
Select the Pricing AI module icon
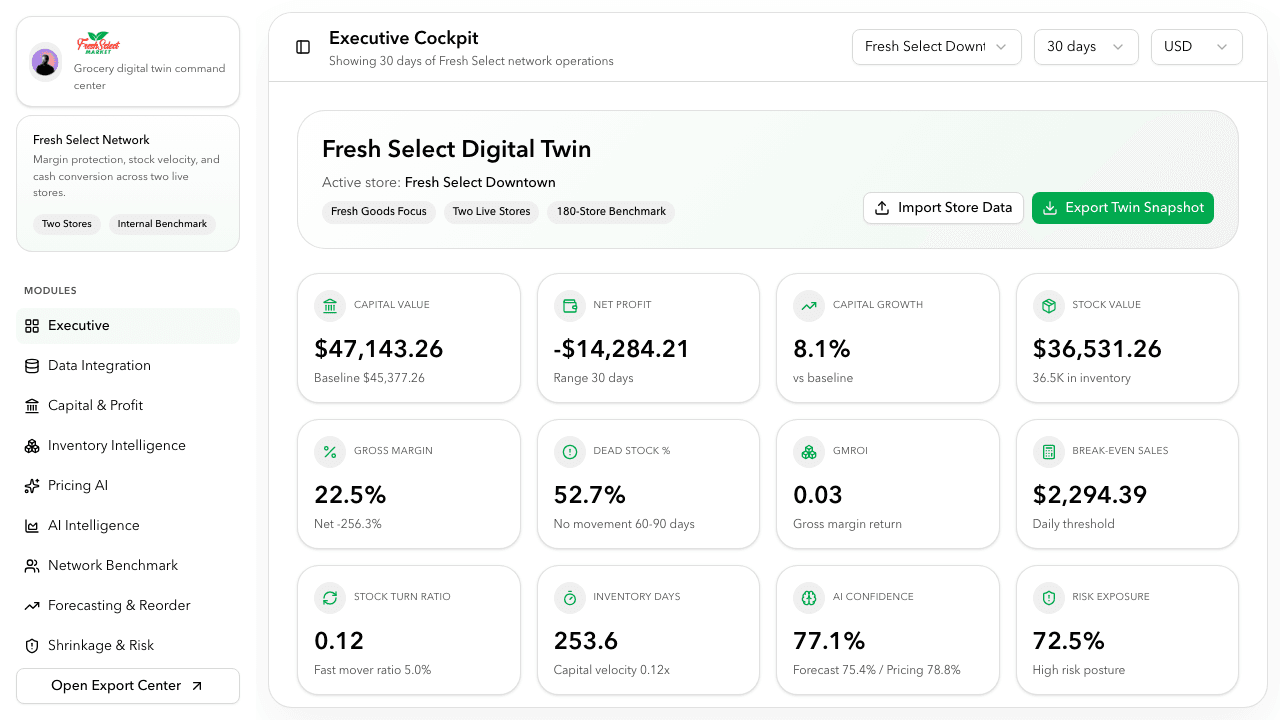point(31,485)
